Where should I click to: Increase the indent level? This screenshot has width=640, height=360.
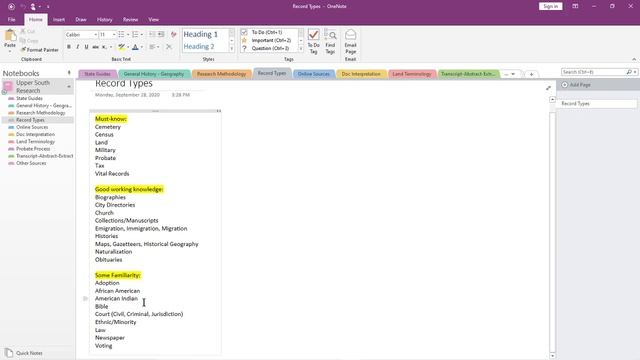(x=161, y=35)
